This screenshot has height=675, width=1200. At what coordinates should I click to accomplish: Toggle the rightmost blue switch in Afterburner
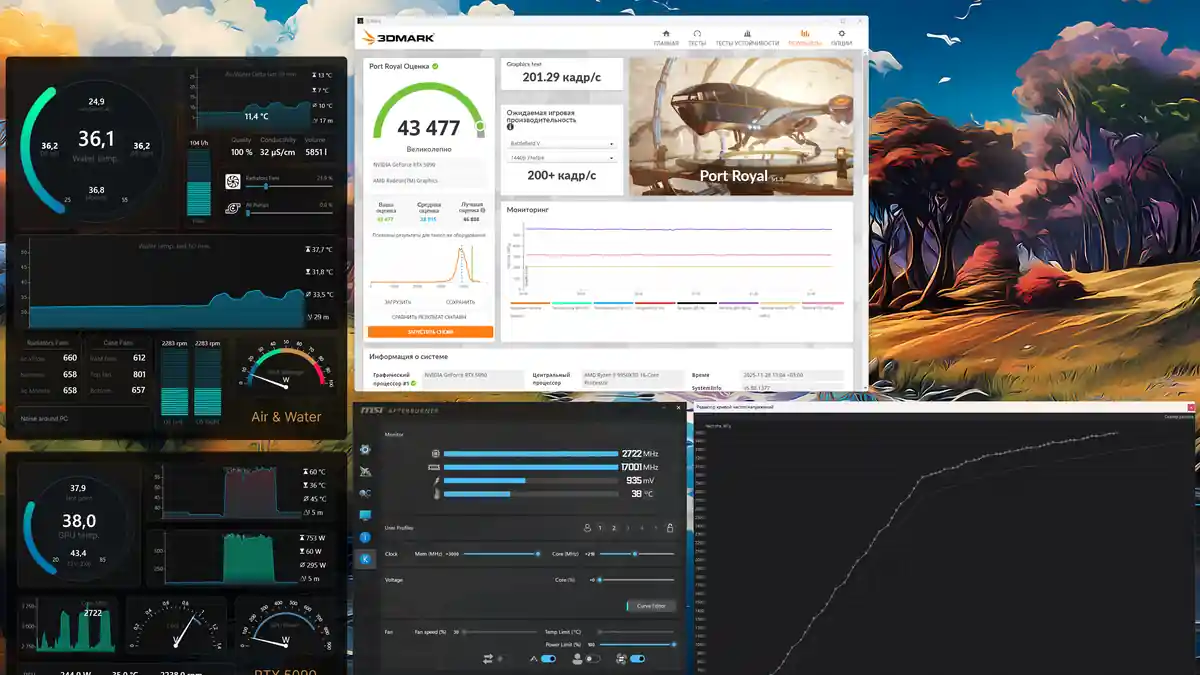(x=636, y=659)
